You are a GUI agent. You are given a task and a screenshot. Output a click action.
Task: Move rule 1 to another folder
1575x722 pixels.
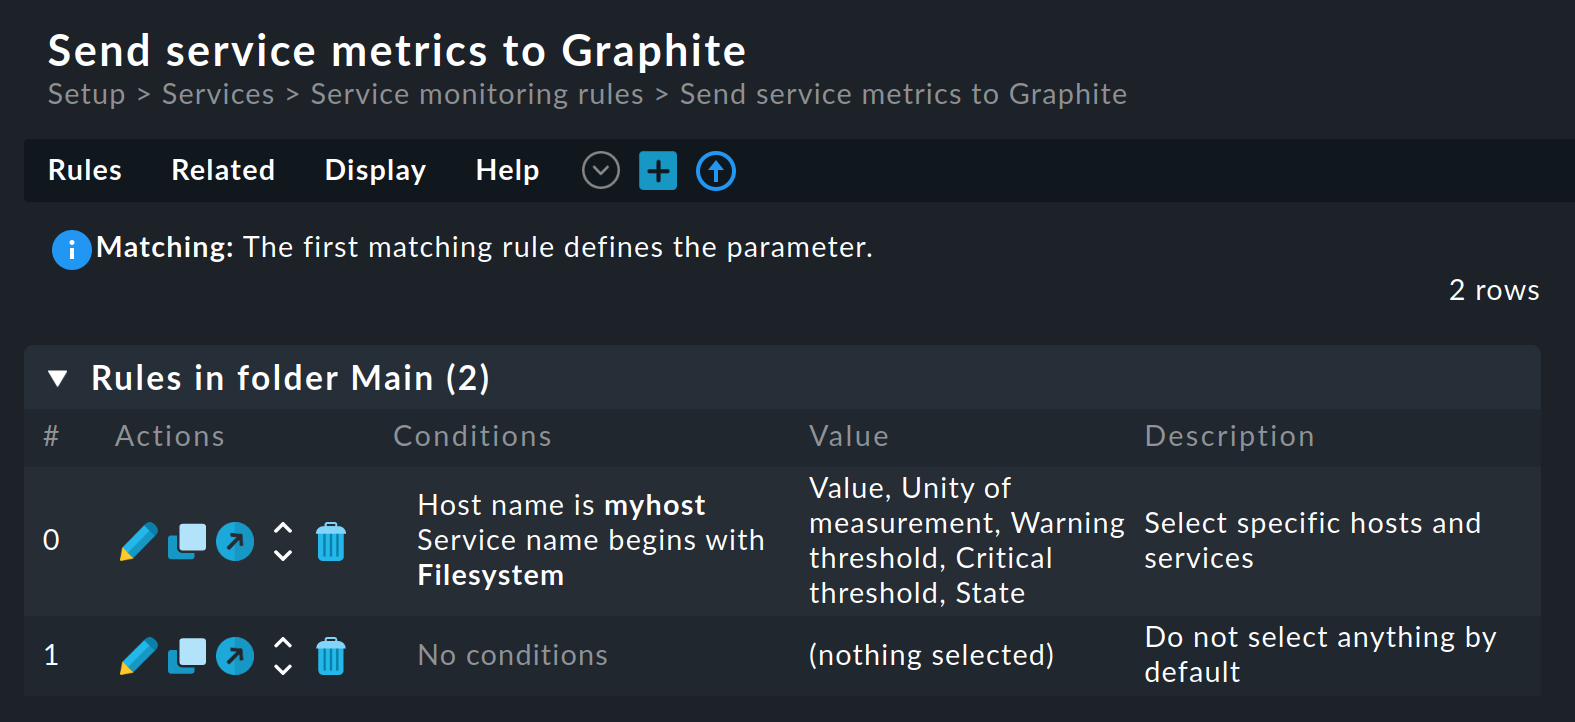click(x=235, y=656)
